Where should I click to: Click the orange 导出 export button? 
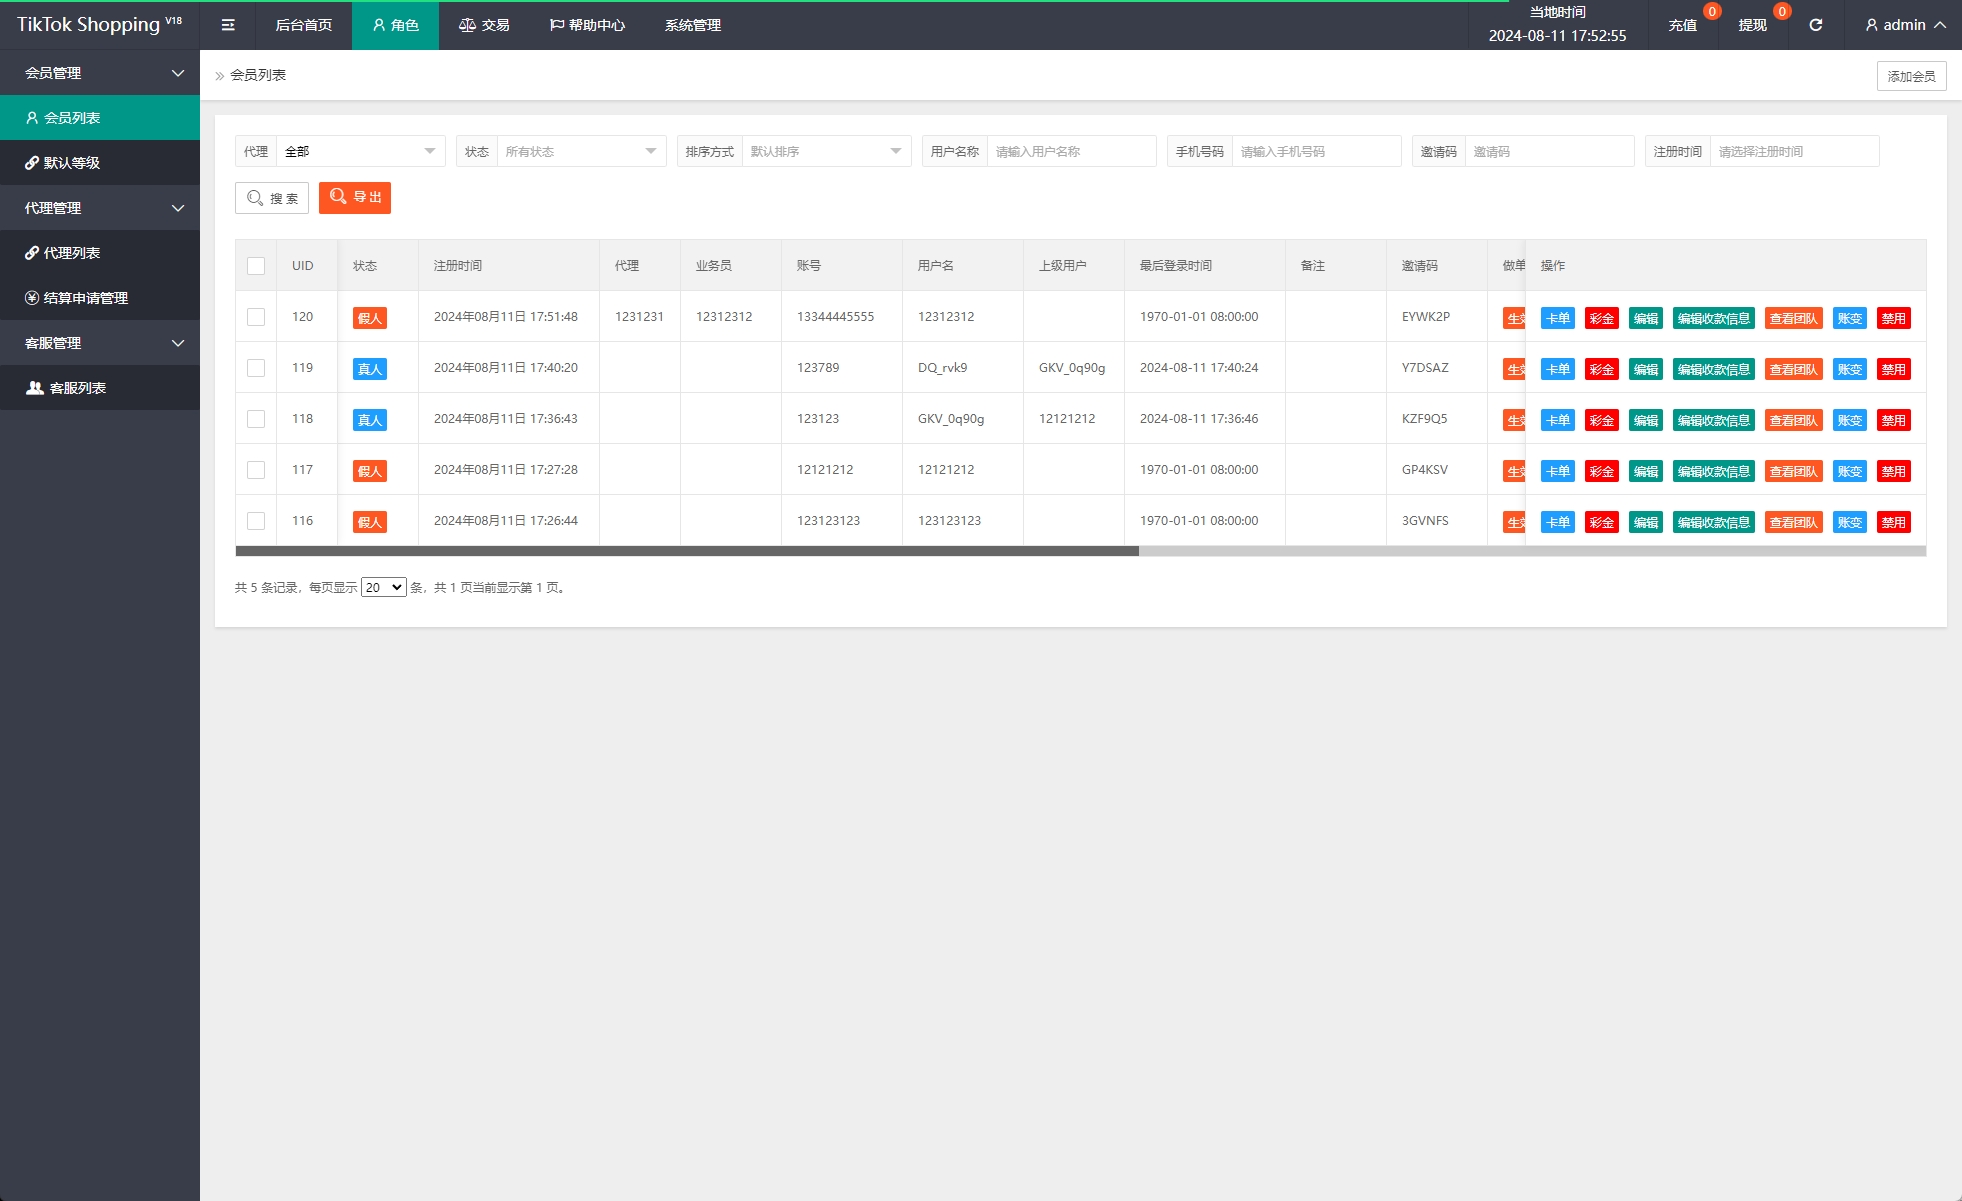(x=355, y=198)
